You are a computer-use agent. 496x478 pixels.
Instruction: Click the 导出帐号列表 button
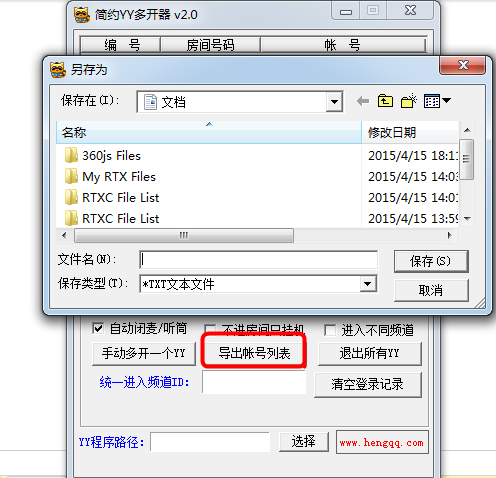click(x=254, y=353)
